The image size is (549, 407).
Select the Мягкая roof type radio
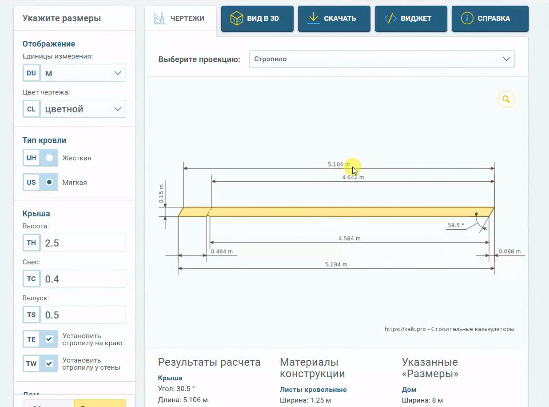click(x=49, y=182)
